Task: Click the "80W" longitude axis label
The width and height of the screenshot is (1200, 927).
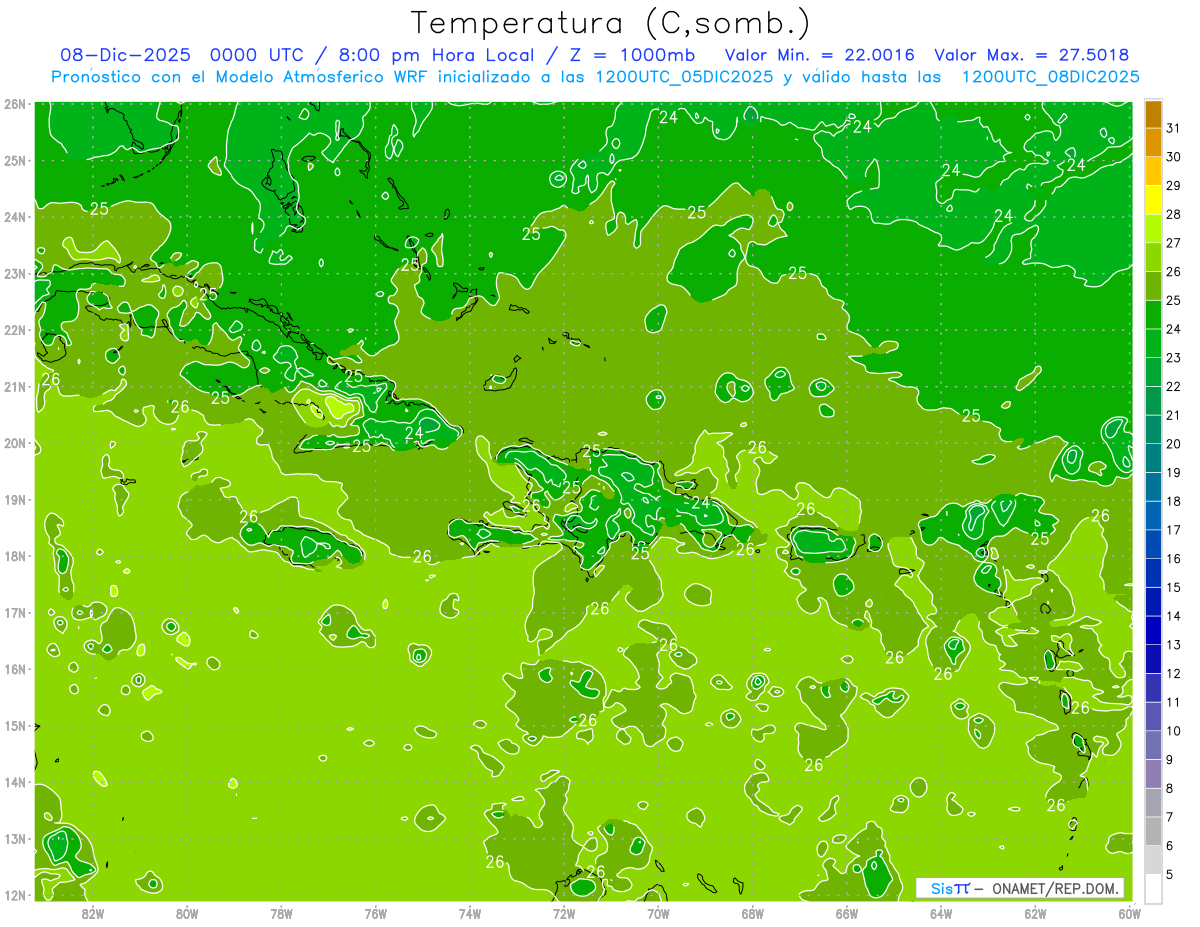Action: tap(187, 913)
